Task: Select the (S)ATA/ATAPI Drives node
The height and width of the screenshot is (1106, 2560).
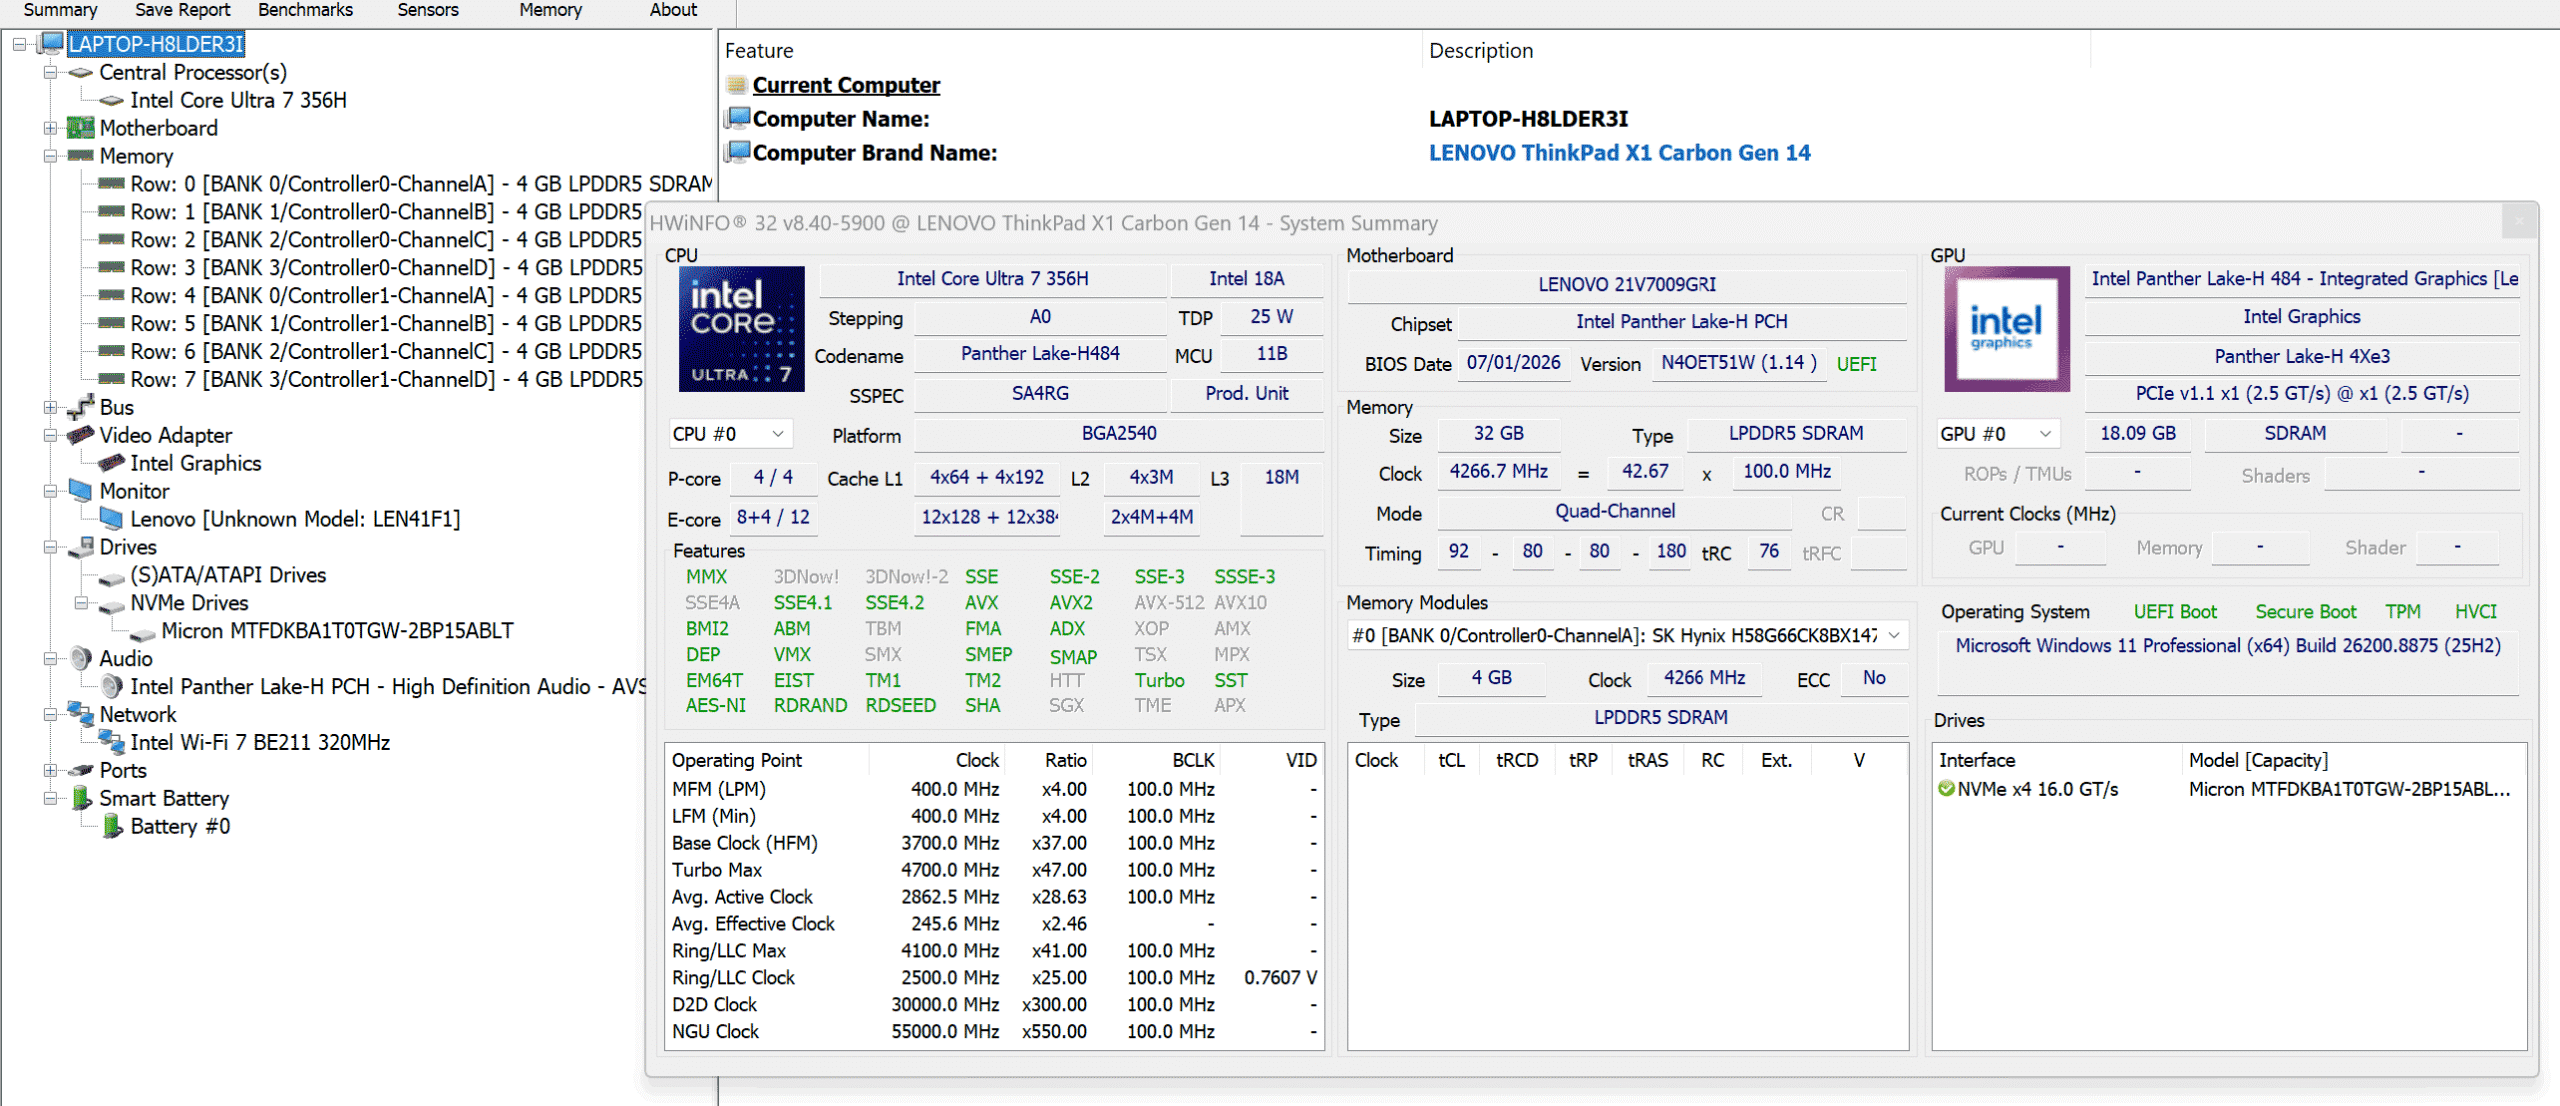Action: pos(228,575)
